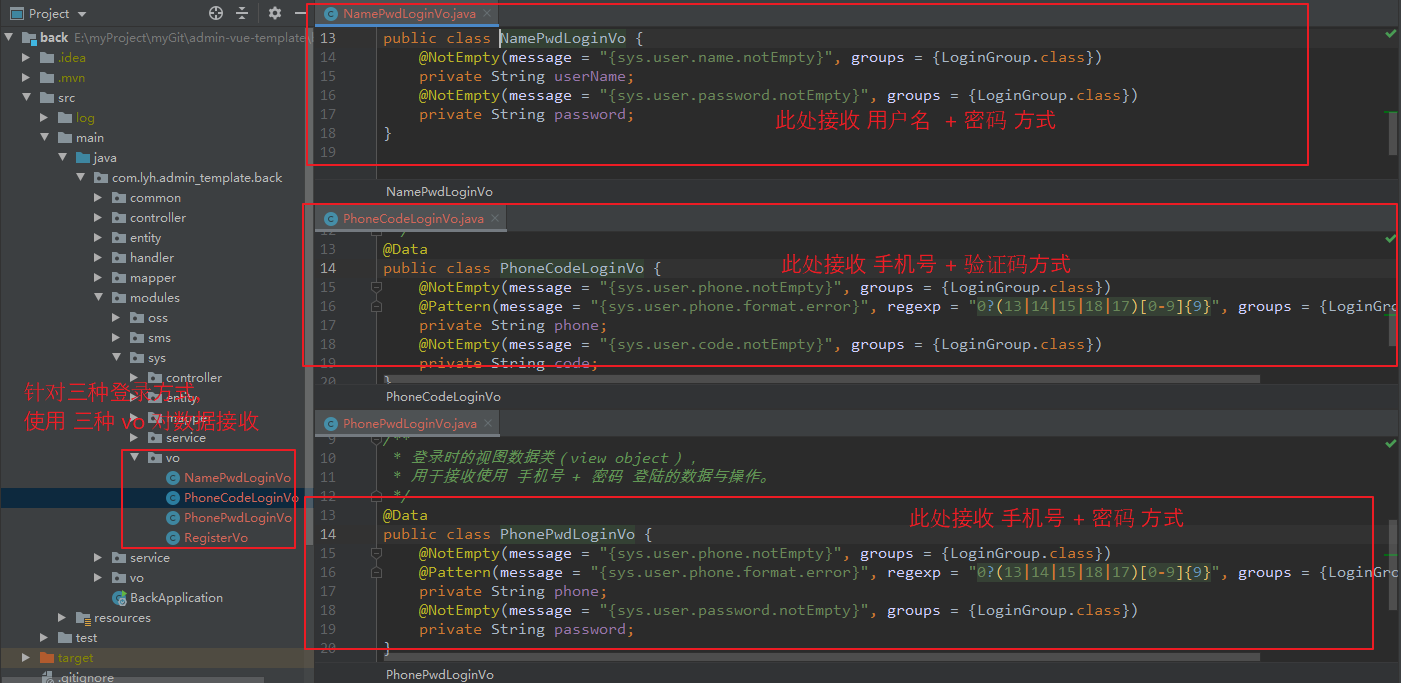
Task: Collapse the com.lyh.admin_template.back package arrow
Action: [81, 178]
